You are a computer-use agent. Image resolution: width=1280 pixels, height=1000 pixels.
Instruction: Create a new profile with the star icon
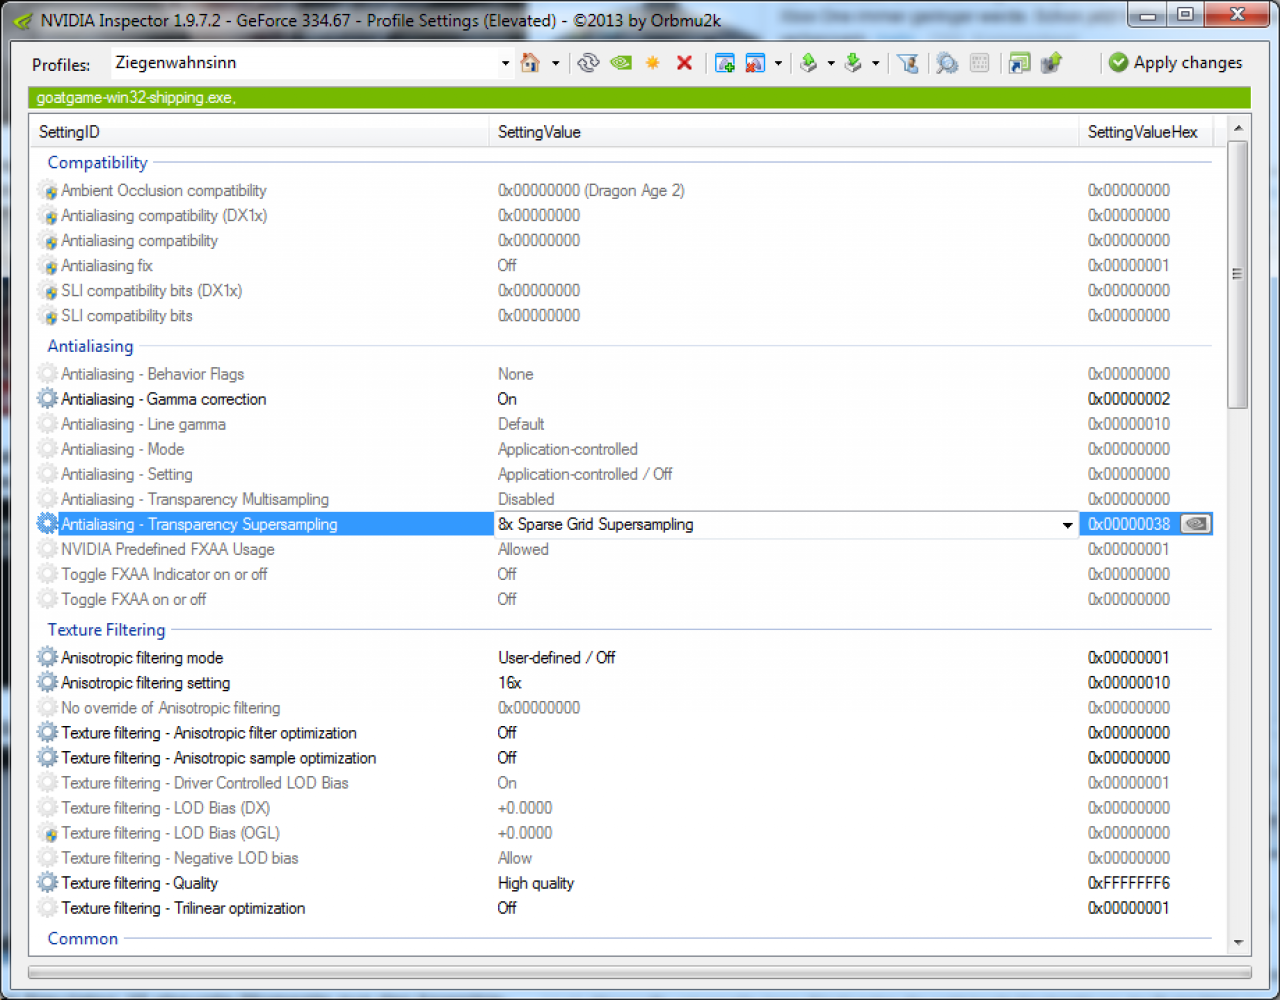click(x=652, y=63)
